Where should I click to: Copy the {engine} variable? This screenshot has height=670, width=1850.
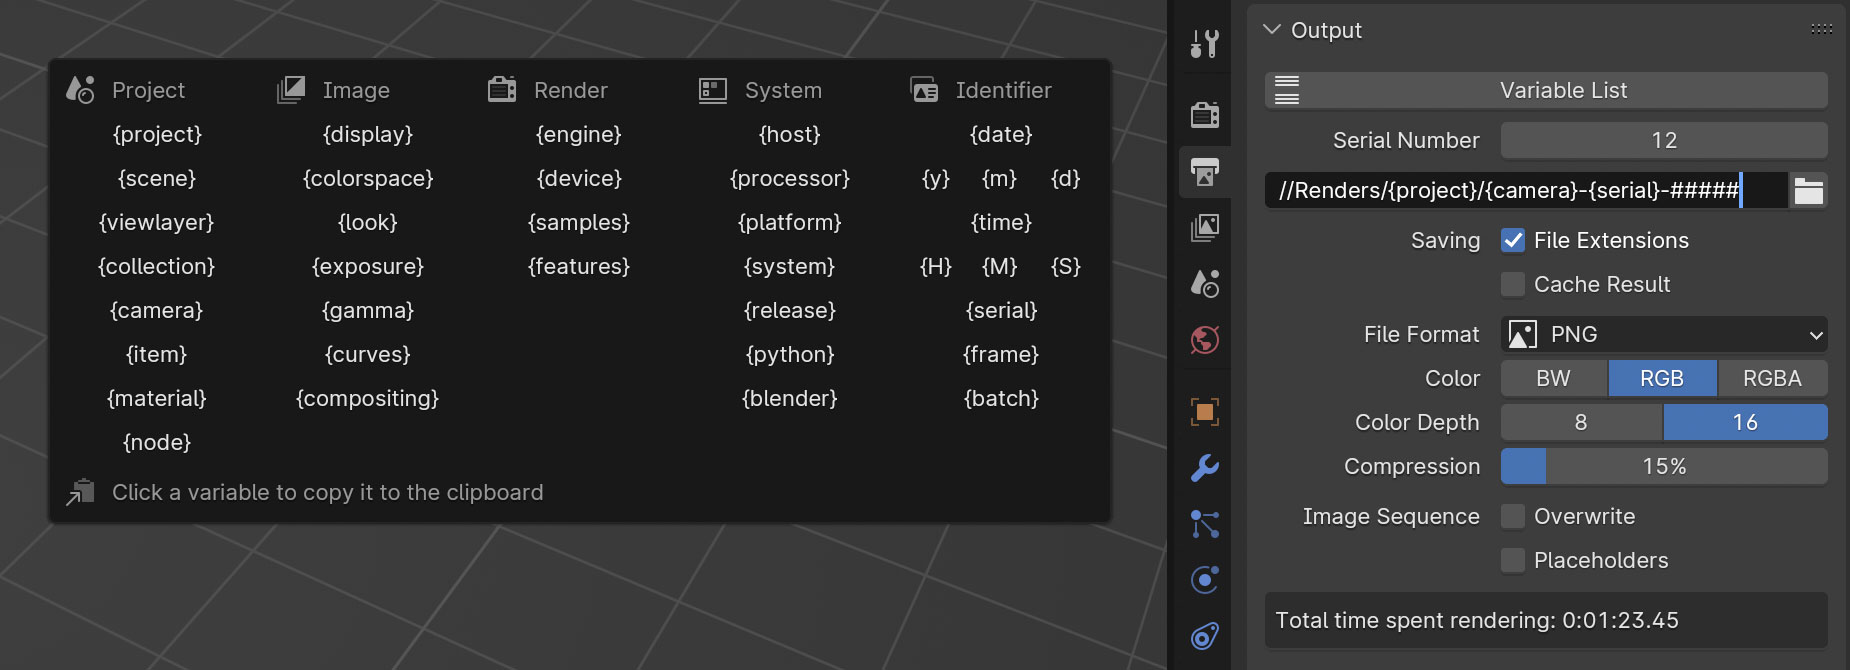pyautogui.click(x=579, y=134)
